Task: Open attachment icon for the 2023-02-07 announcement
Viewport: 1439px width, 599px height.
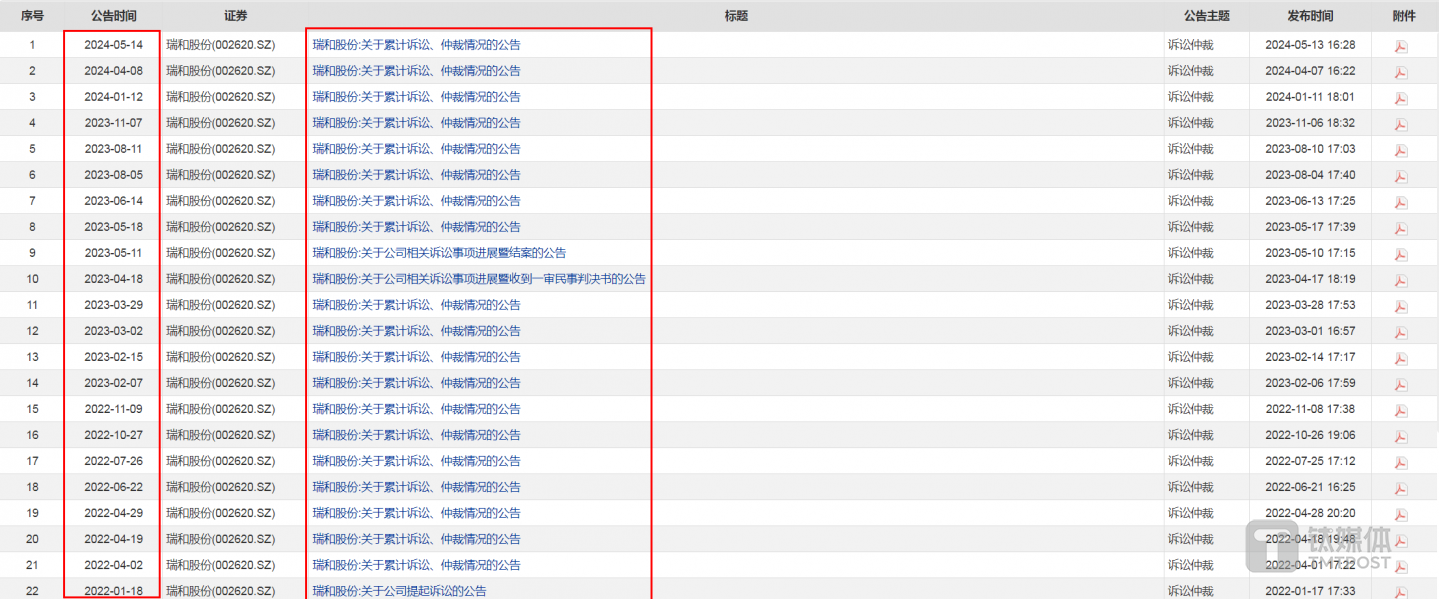Action: [1401, 384]
